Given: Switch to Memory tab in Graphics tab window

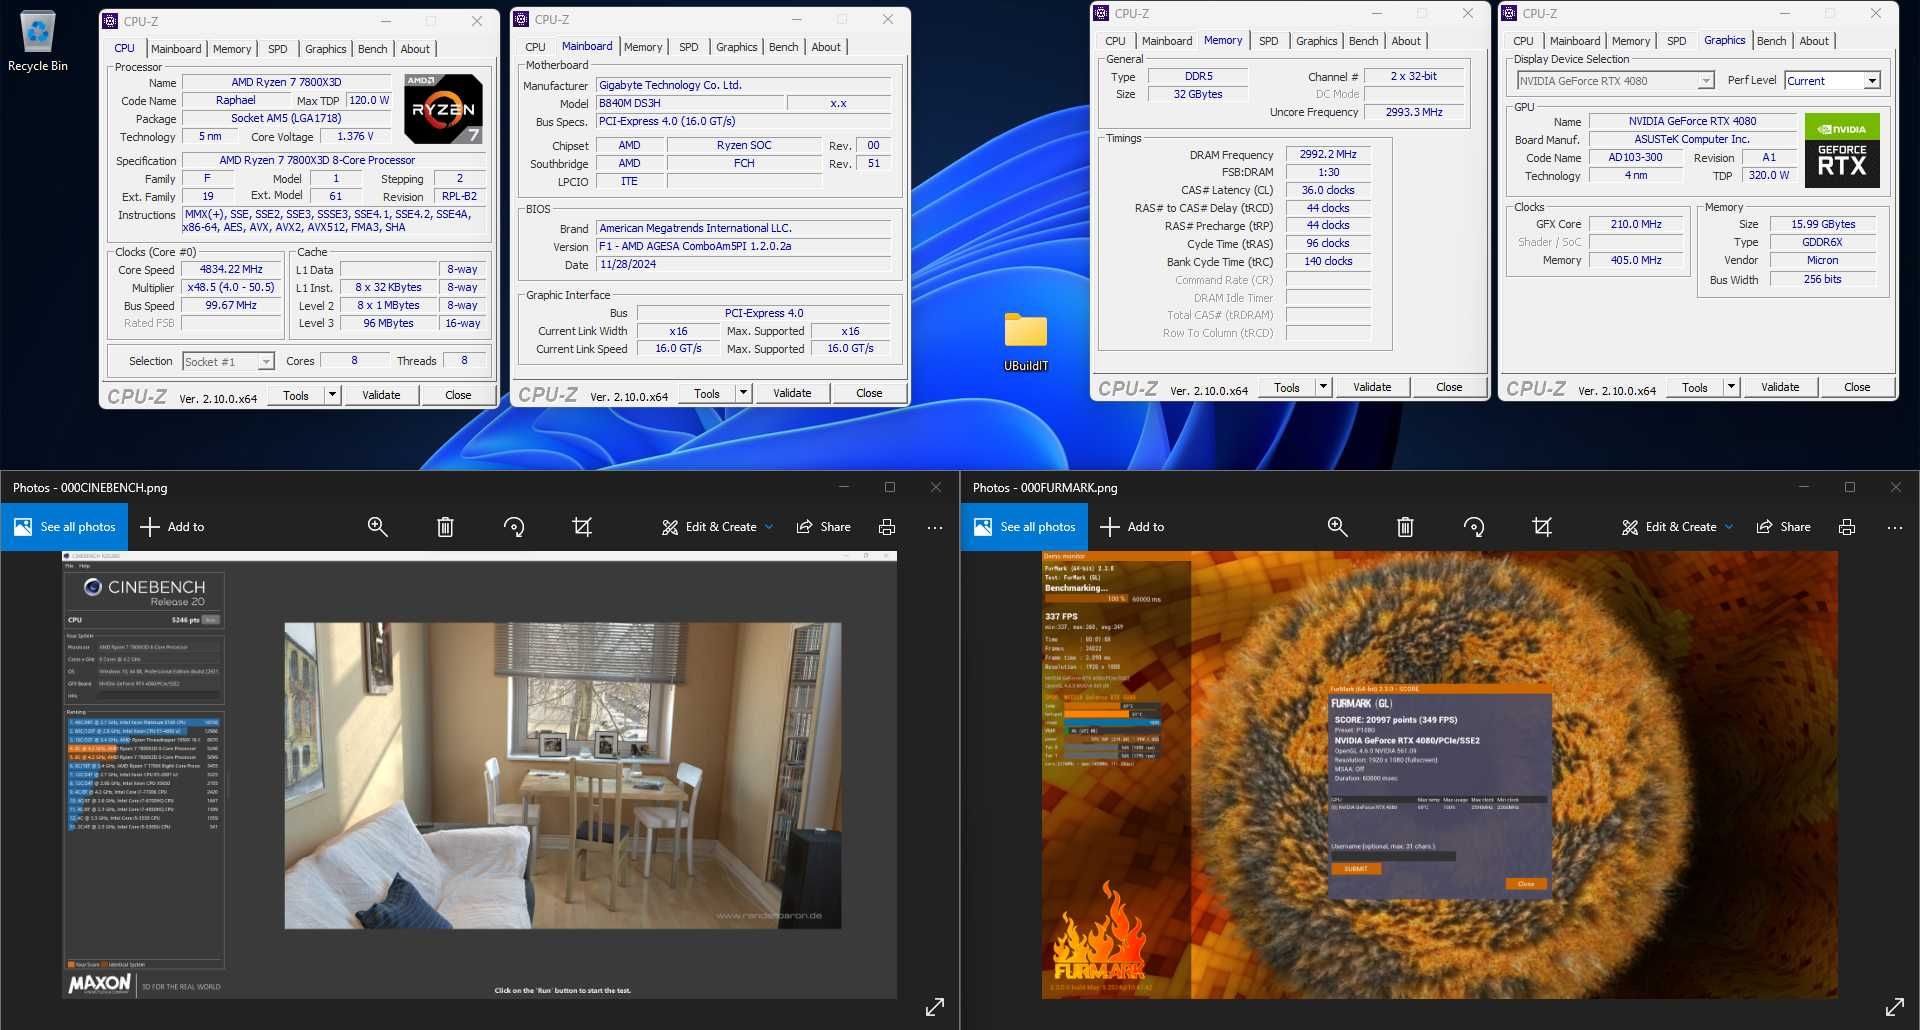Looking at the screenshot, I should click(x=1631, y=41).
